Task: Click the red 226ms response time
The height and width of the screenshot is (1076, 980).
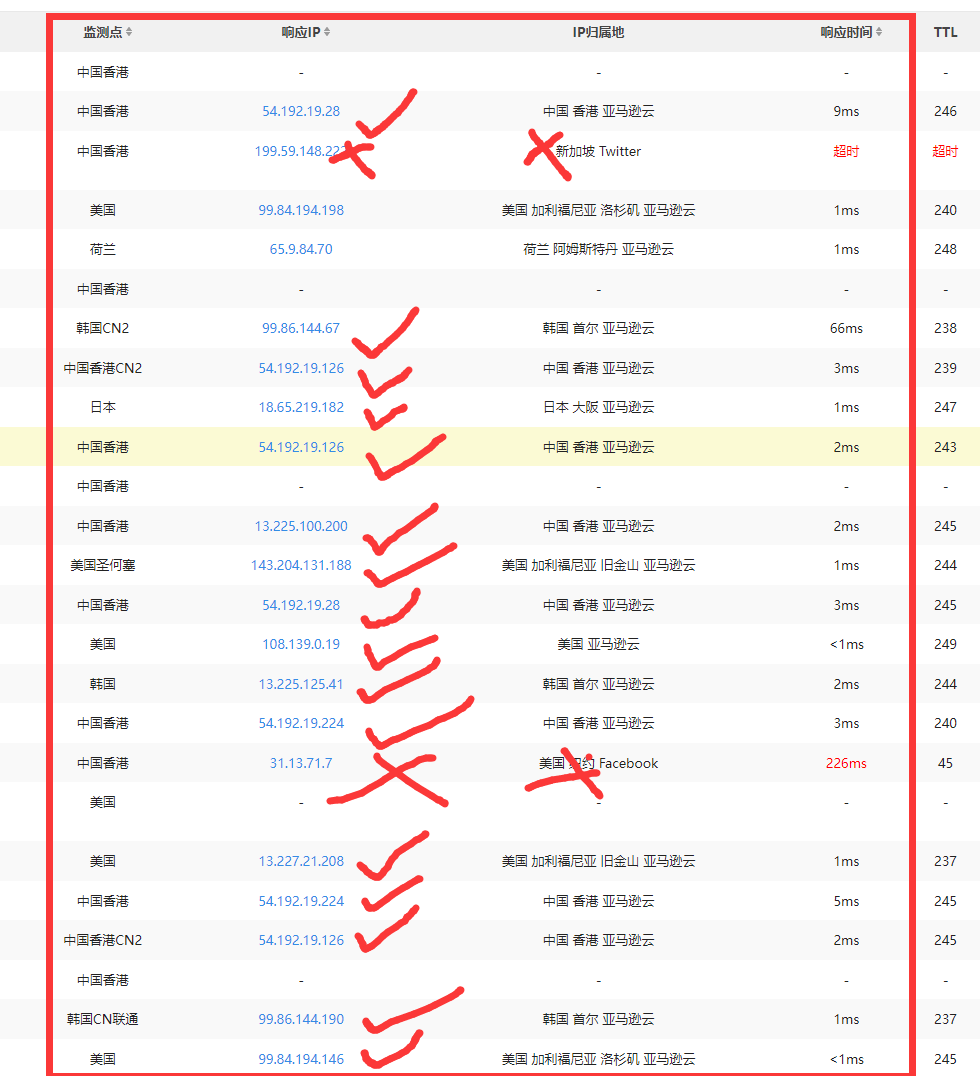Action: pyautogui.click(x=846, y=763)
